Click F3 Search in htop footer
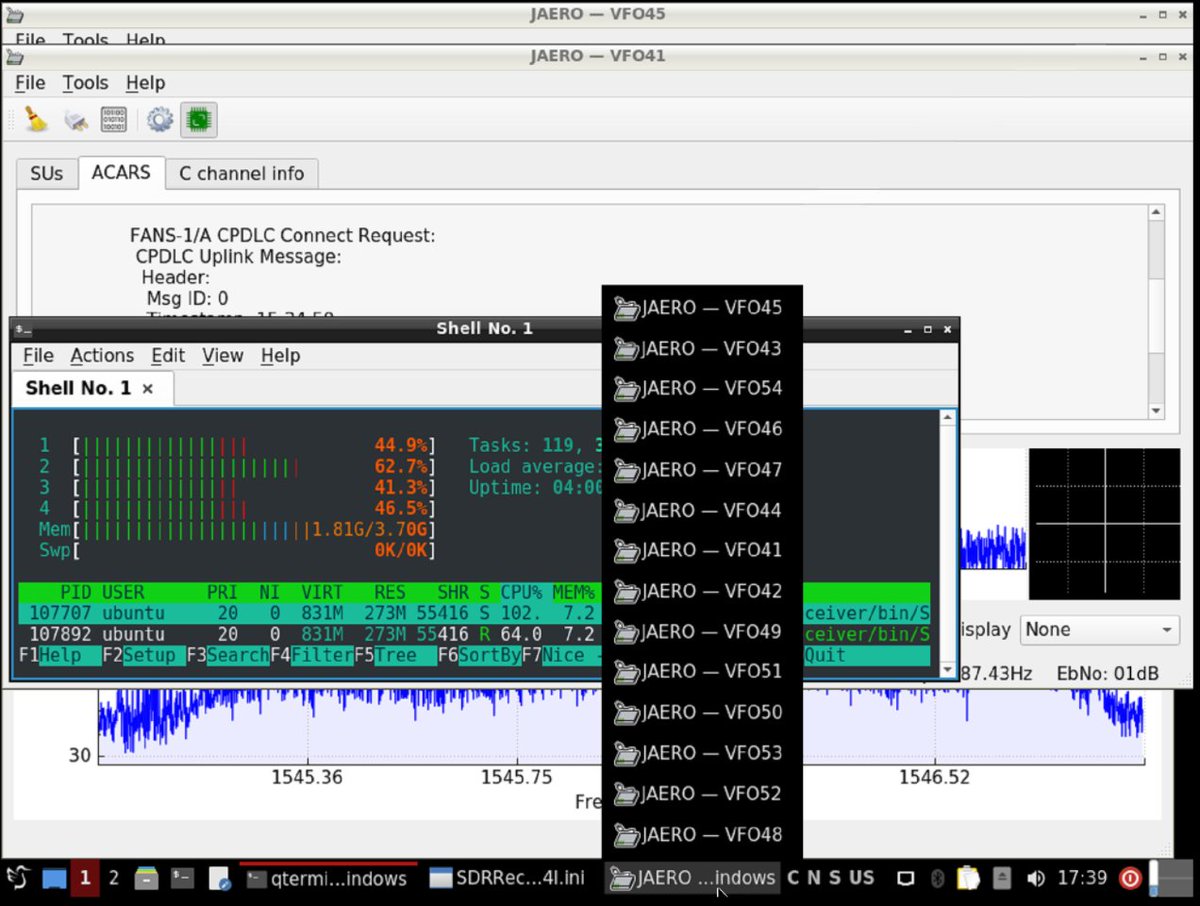 coord(228,656)
